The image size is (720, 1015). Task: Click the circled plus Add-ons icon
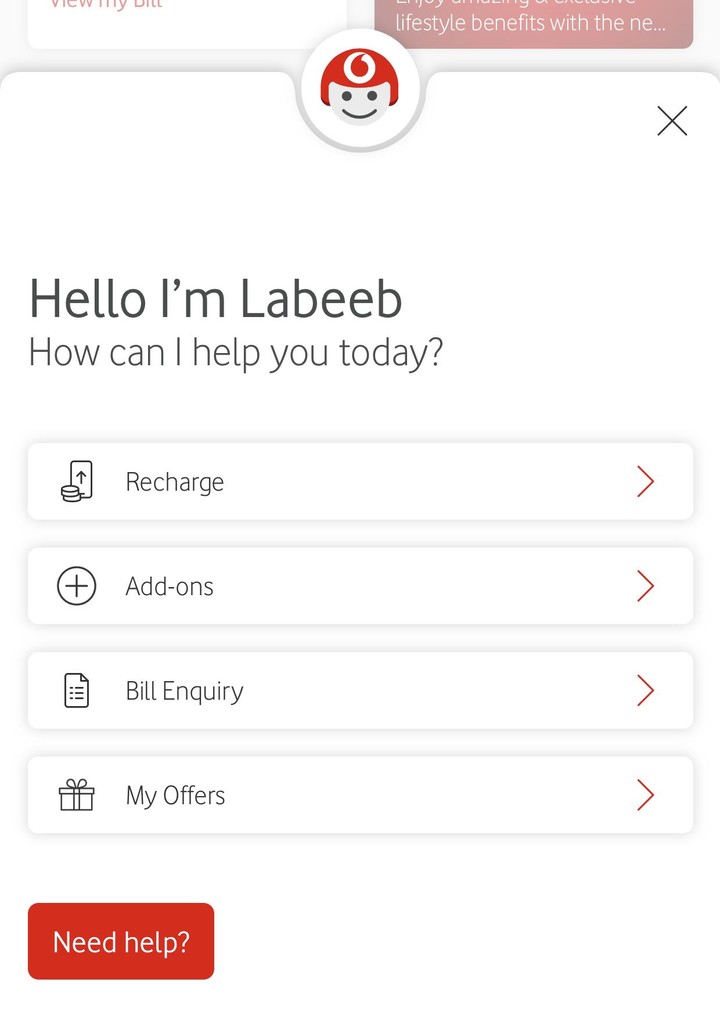pos(77,586)
